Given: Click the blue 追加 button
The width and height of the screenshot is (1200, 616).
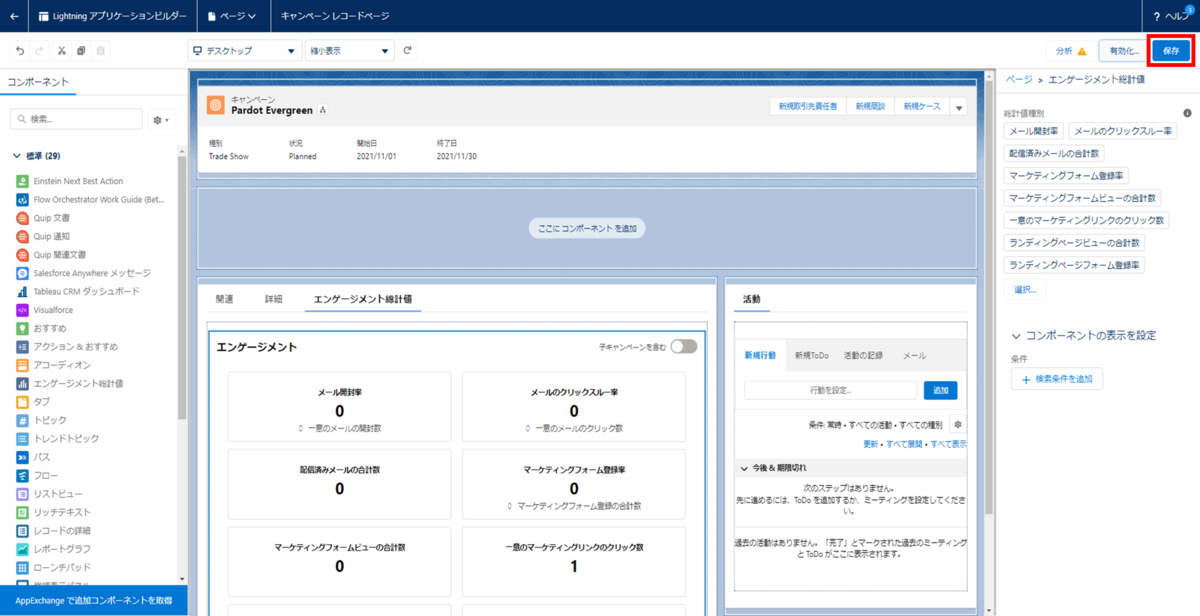Looking at the screenshot, I should coord(940,390).
